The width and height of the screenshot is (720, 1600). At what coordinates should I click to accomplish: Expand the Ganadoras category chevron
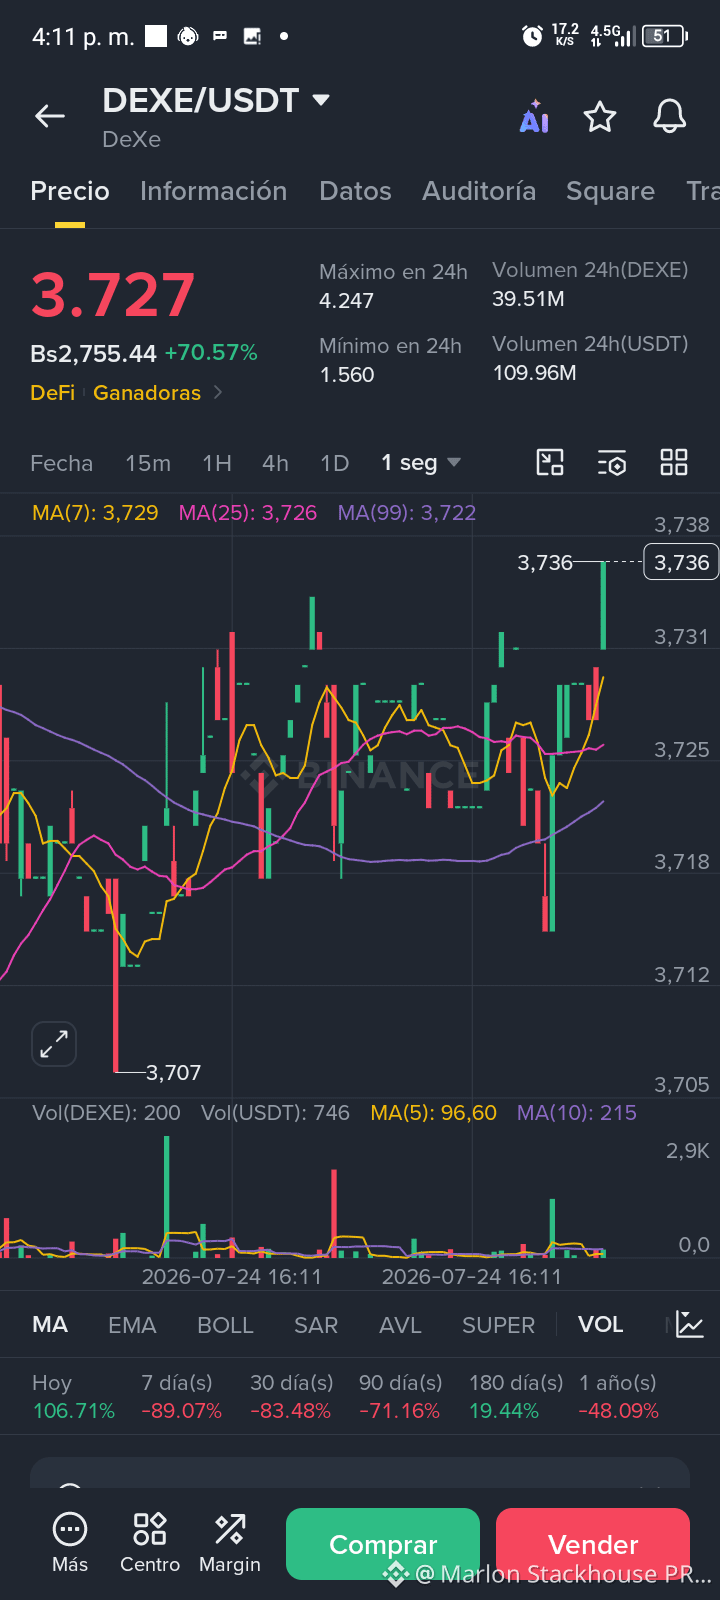click(218, 393)
